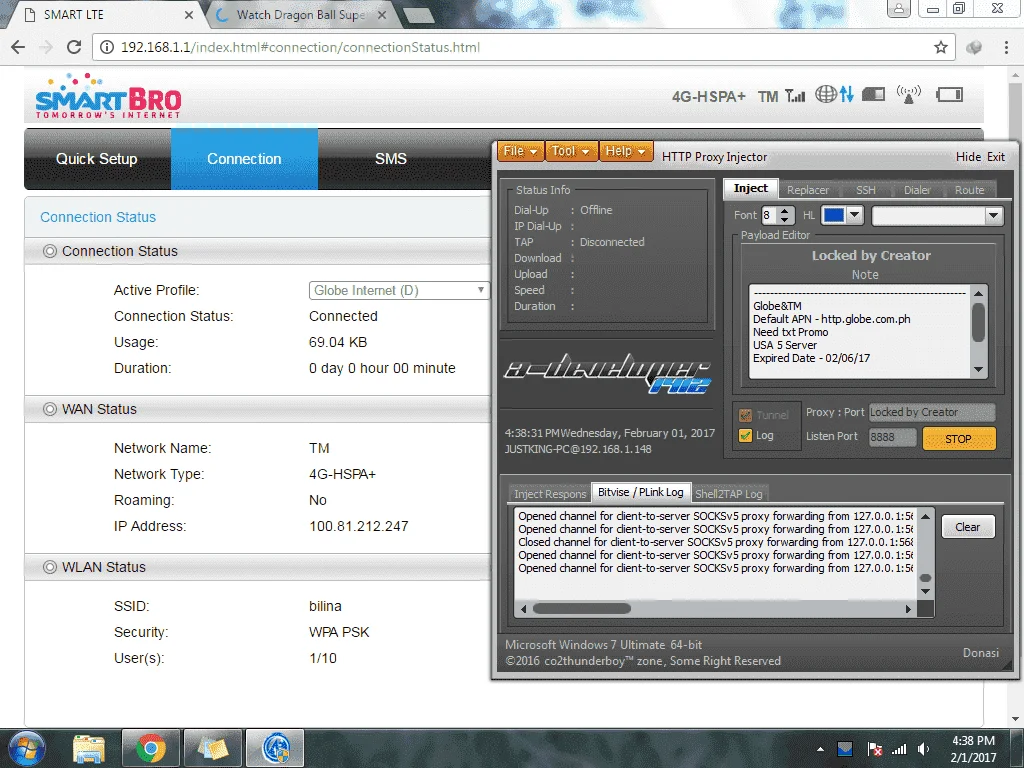This screenshot has width=1024, height=768.
Task: Click the WiFi broadcast icon in header
Action: click(x=908, y=94)
